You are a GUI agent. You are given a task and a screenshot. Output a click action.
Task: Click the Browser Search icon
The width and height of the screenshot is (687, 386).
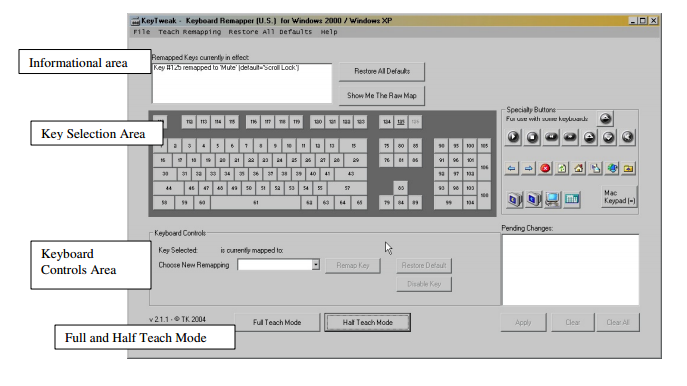tap(595, 168)
